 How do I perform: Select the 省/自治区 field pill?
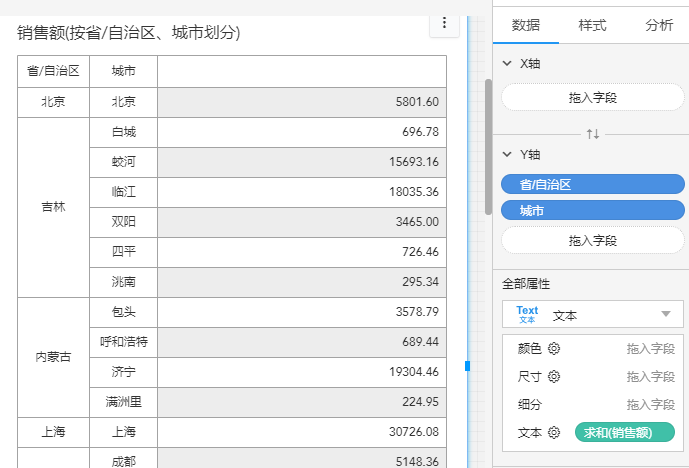pyautogui.click(x=592, y=184)
